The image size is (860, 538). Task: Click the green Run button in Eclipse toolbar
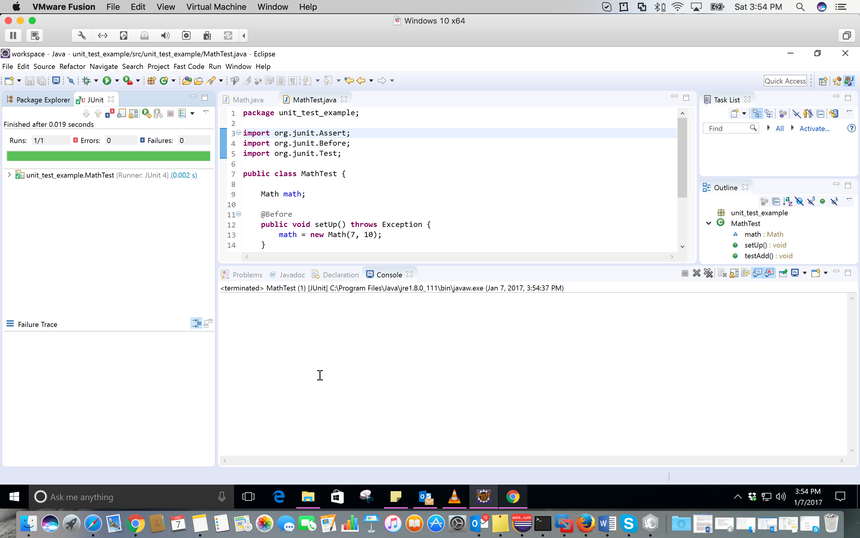(x=106, y=81)
